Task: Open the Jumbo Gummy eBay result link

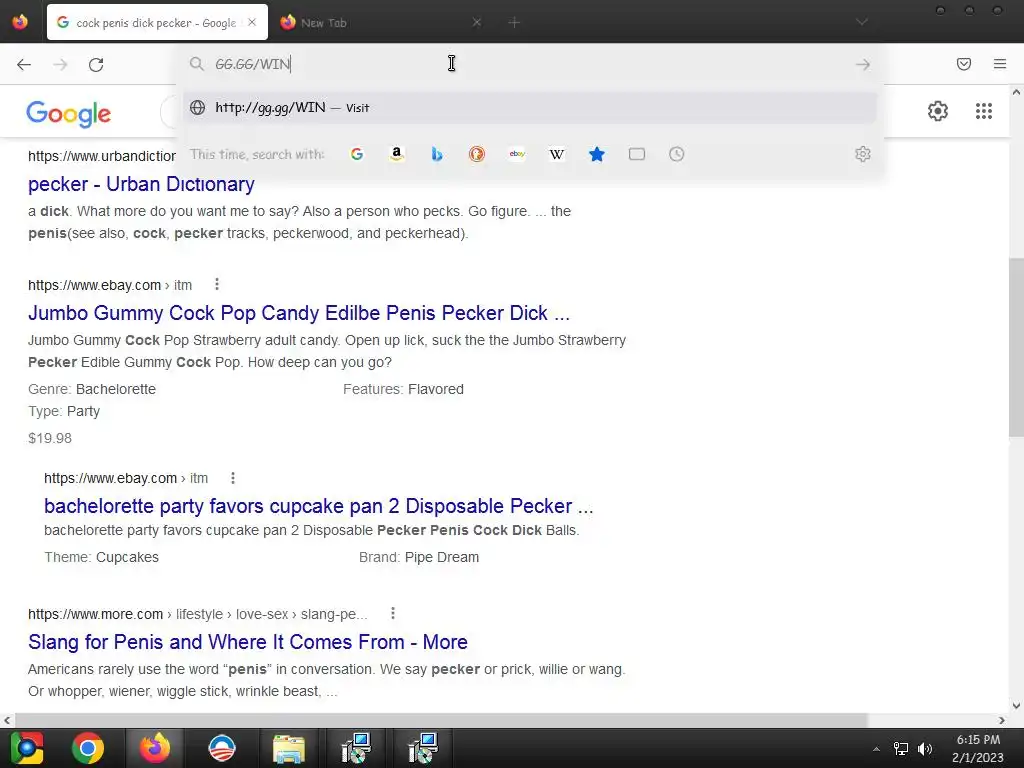Action: 298,313
